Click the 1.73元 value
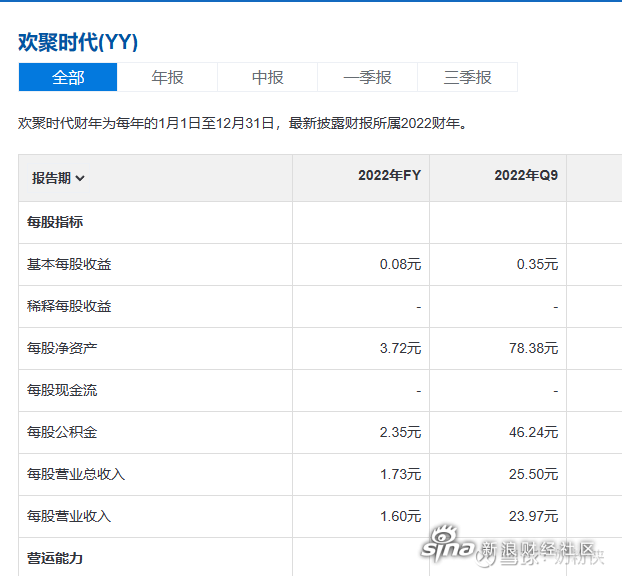This screenshot has width=622, height=576. click(400, 474)
